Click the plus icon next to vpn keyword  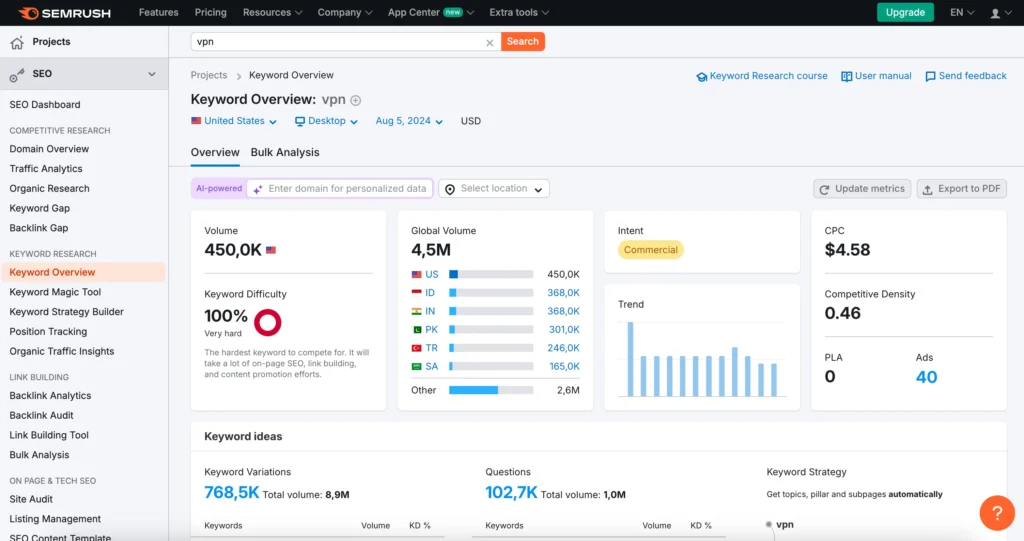[x=355, y=100]
